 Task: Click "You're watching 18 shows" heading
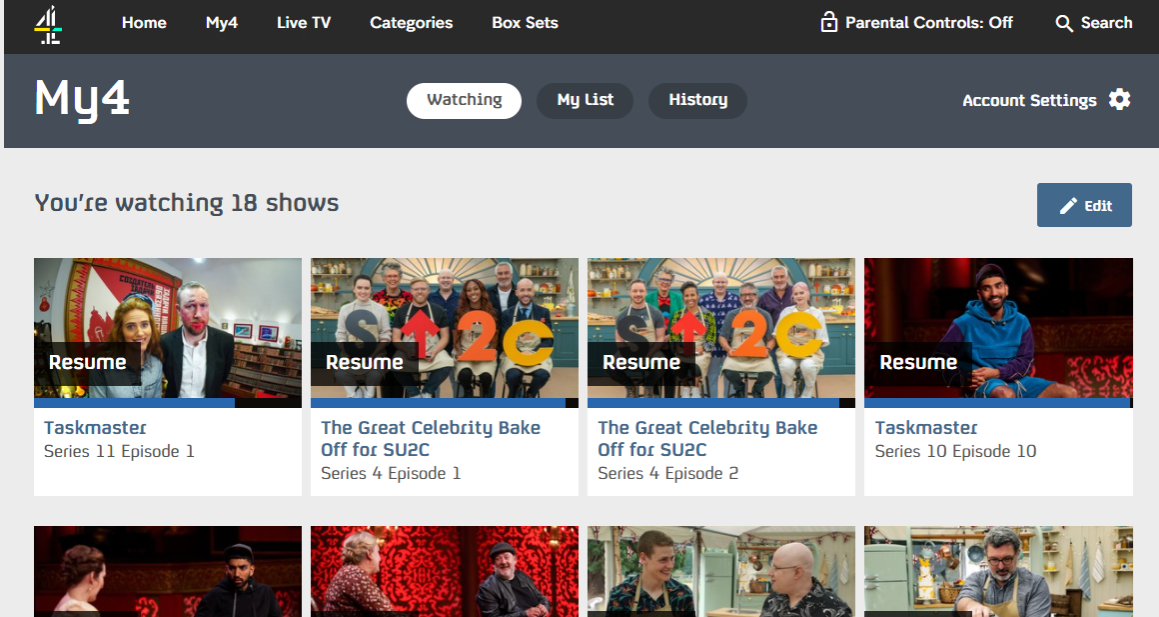(186, 203)
